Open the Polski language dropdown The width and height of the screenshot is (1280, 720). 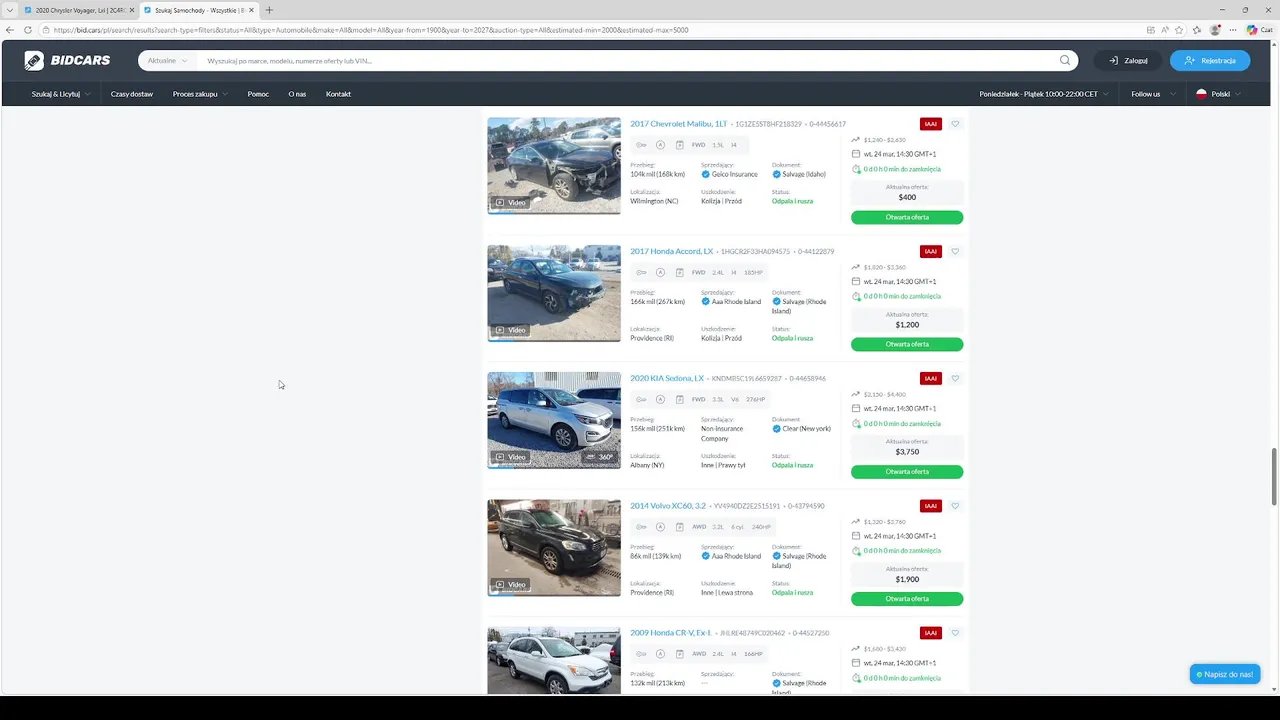click(1219, 94)
